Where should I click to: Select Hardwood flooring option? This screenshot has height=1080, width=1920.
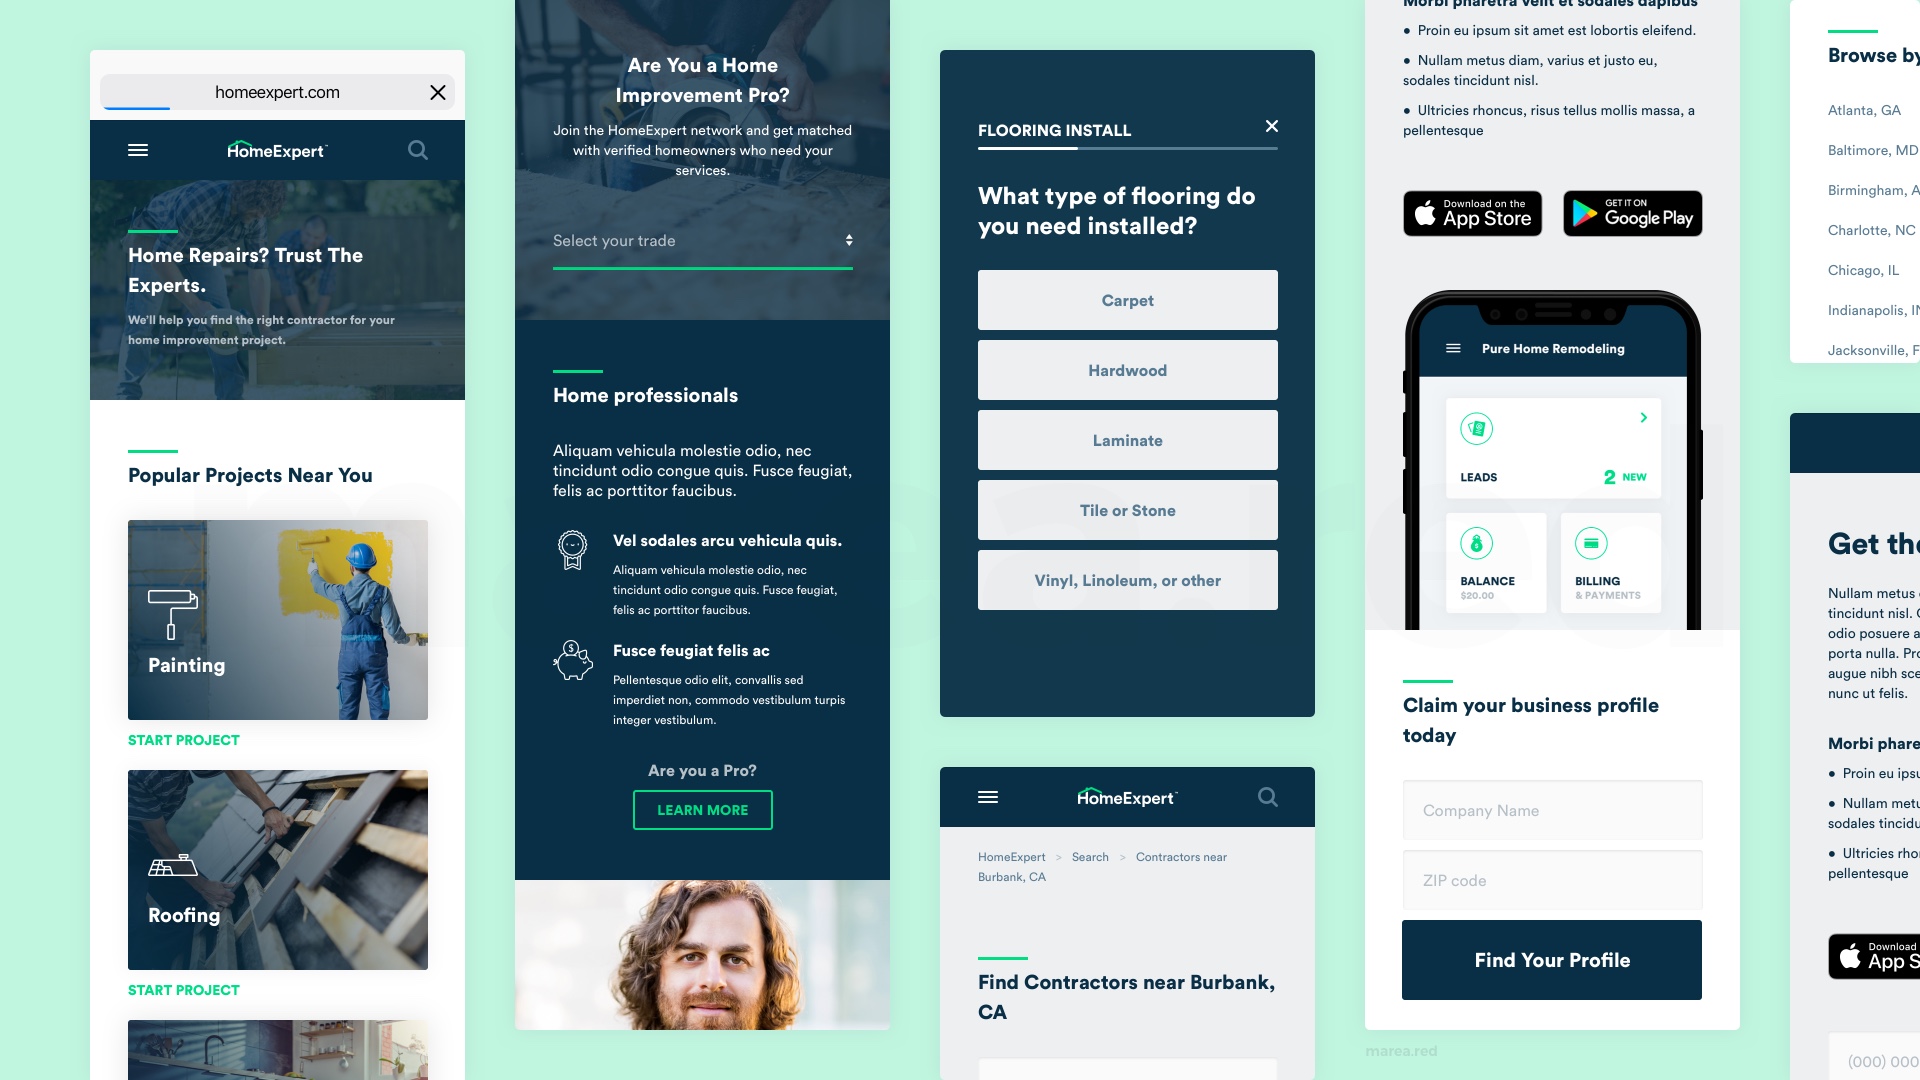point(1127,371)
